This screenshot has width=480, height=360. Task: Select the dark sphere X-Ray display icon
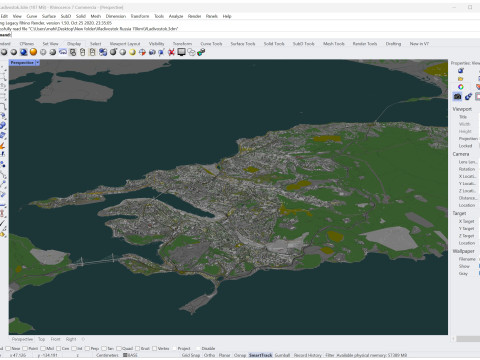53,52
